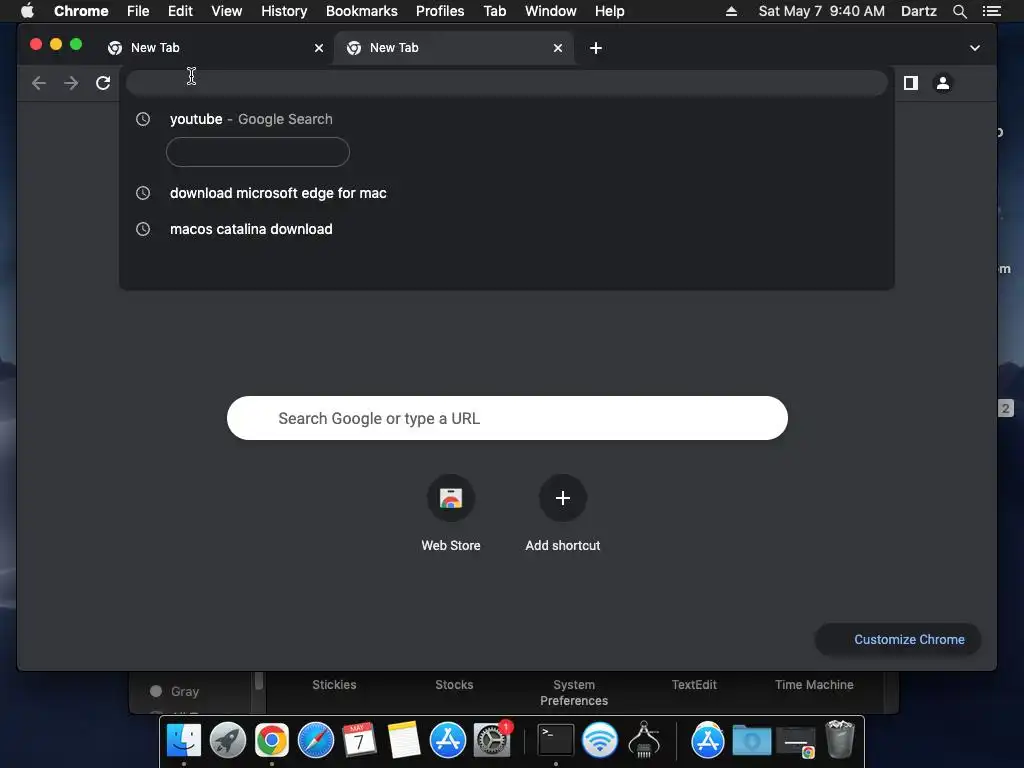Click the Search Google or type a URL box
The image size is (1024, 768).
click(x=507, y=418)
